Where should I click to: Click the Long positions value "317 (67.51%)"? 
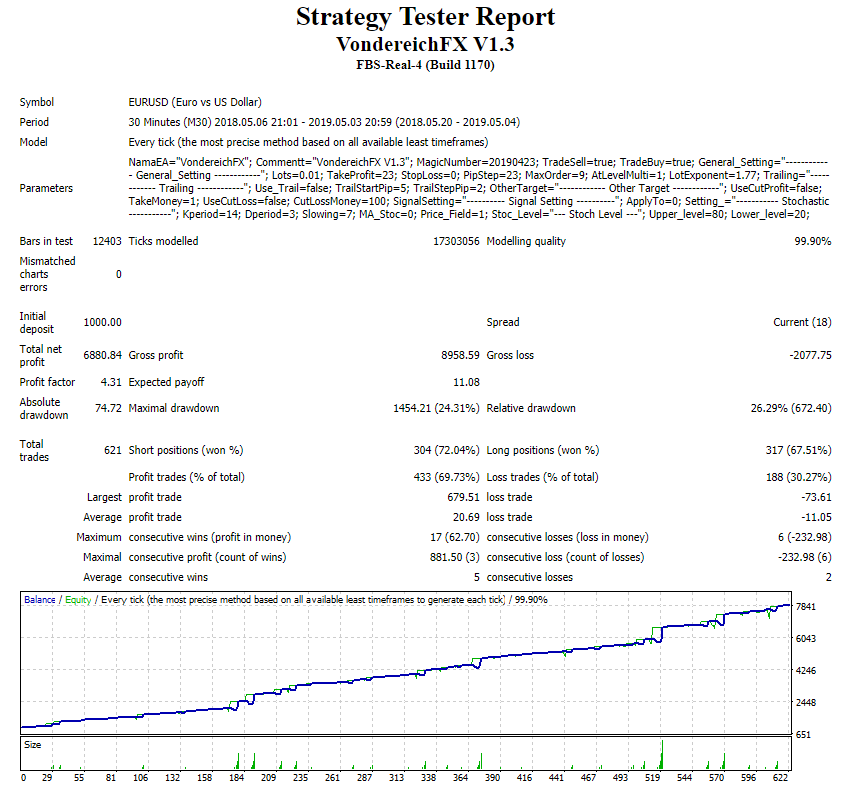coord(799,450)
